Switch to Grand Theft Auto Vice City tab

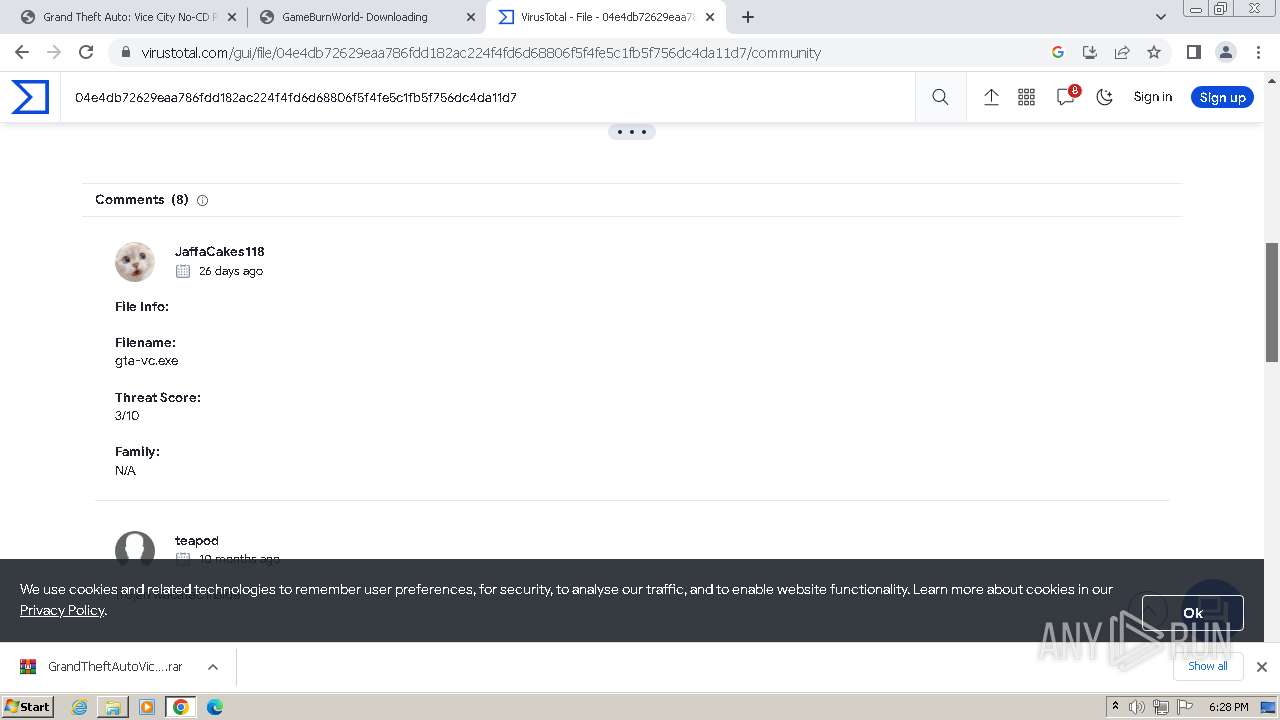[x=129, y=17]
